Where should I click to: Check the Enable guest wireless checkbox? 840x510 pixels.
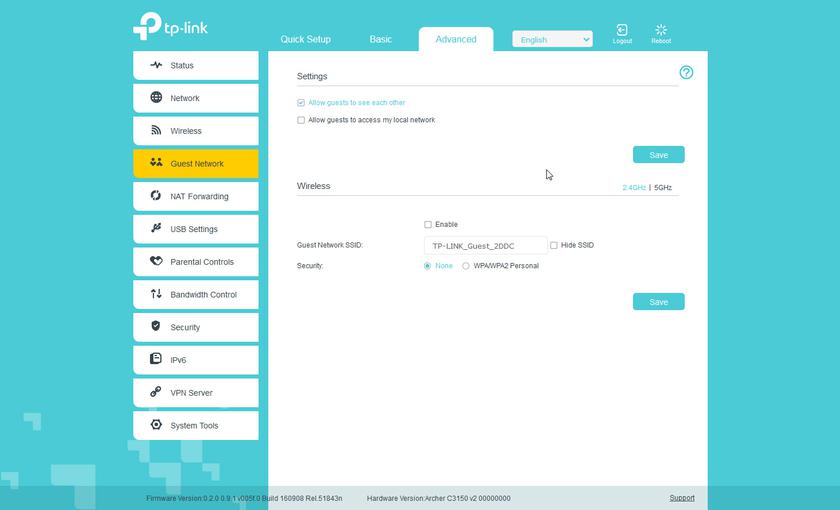coord(428,224)
